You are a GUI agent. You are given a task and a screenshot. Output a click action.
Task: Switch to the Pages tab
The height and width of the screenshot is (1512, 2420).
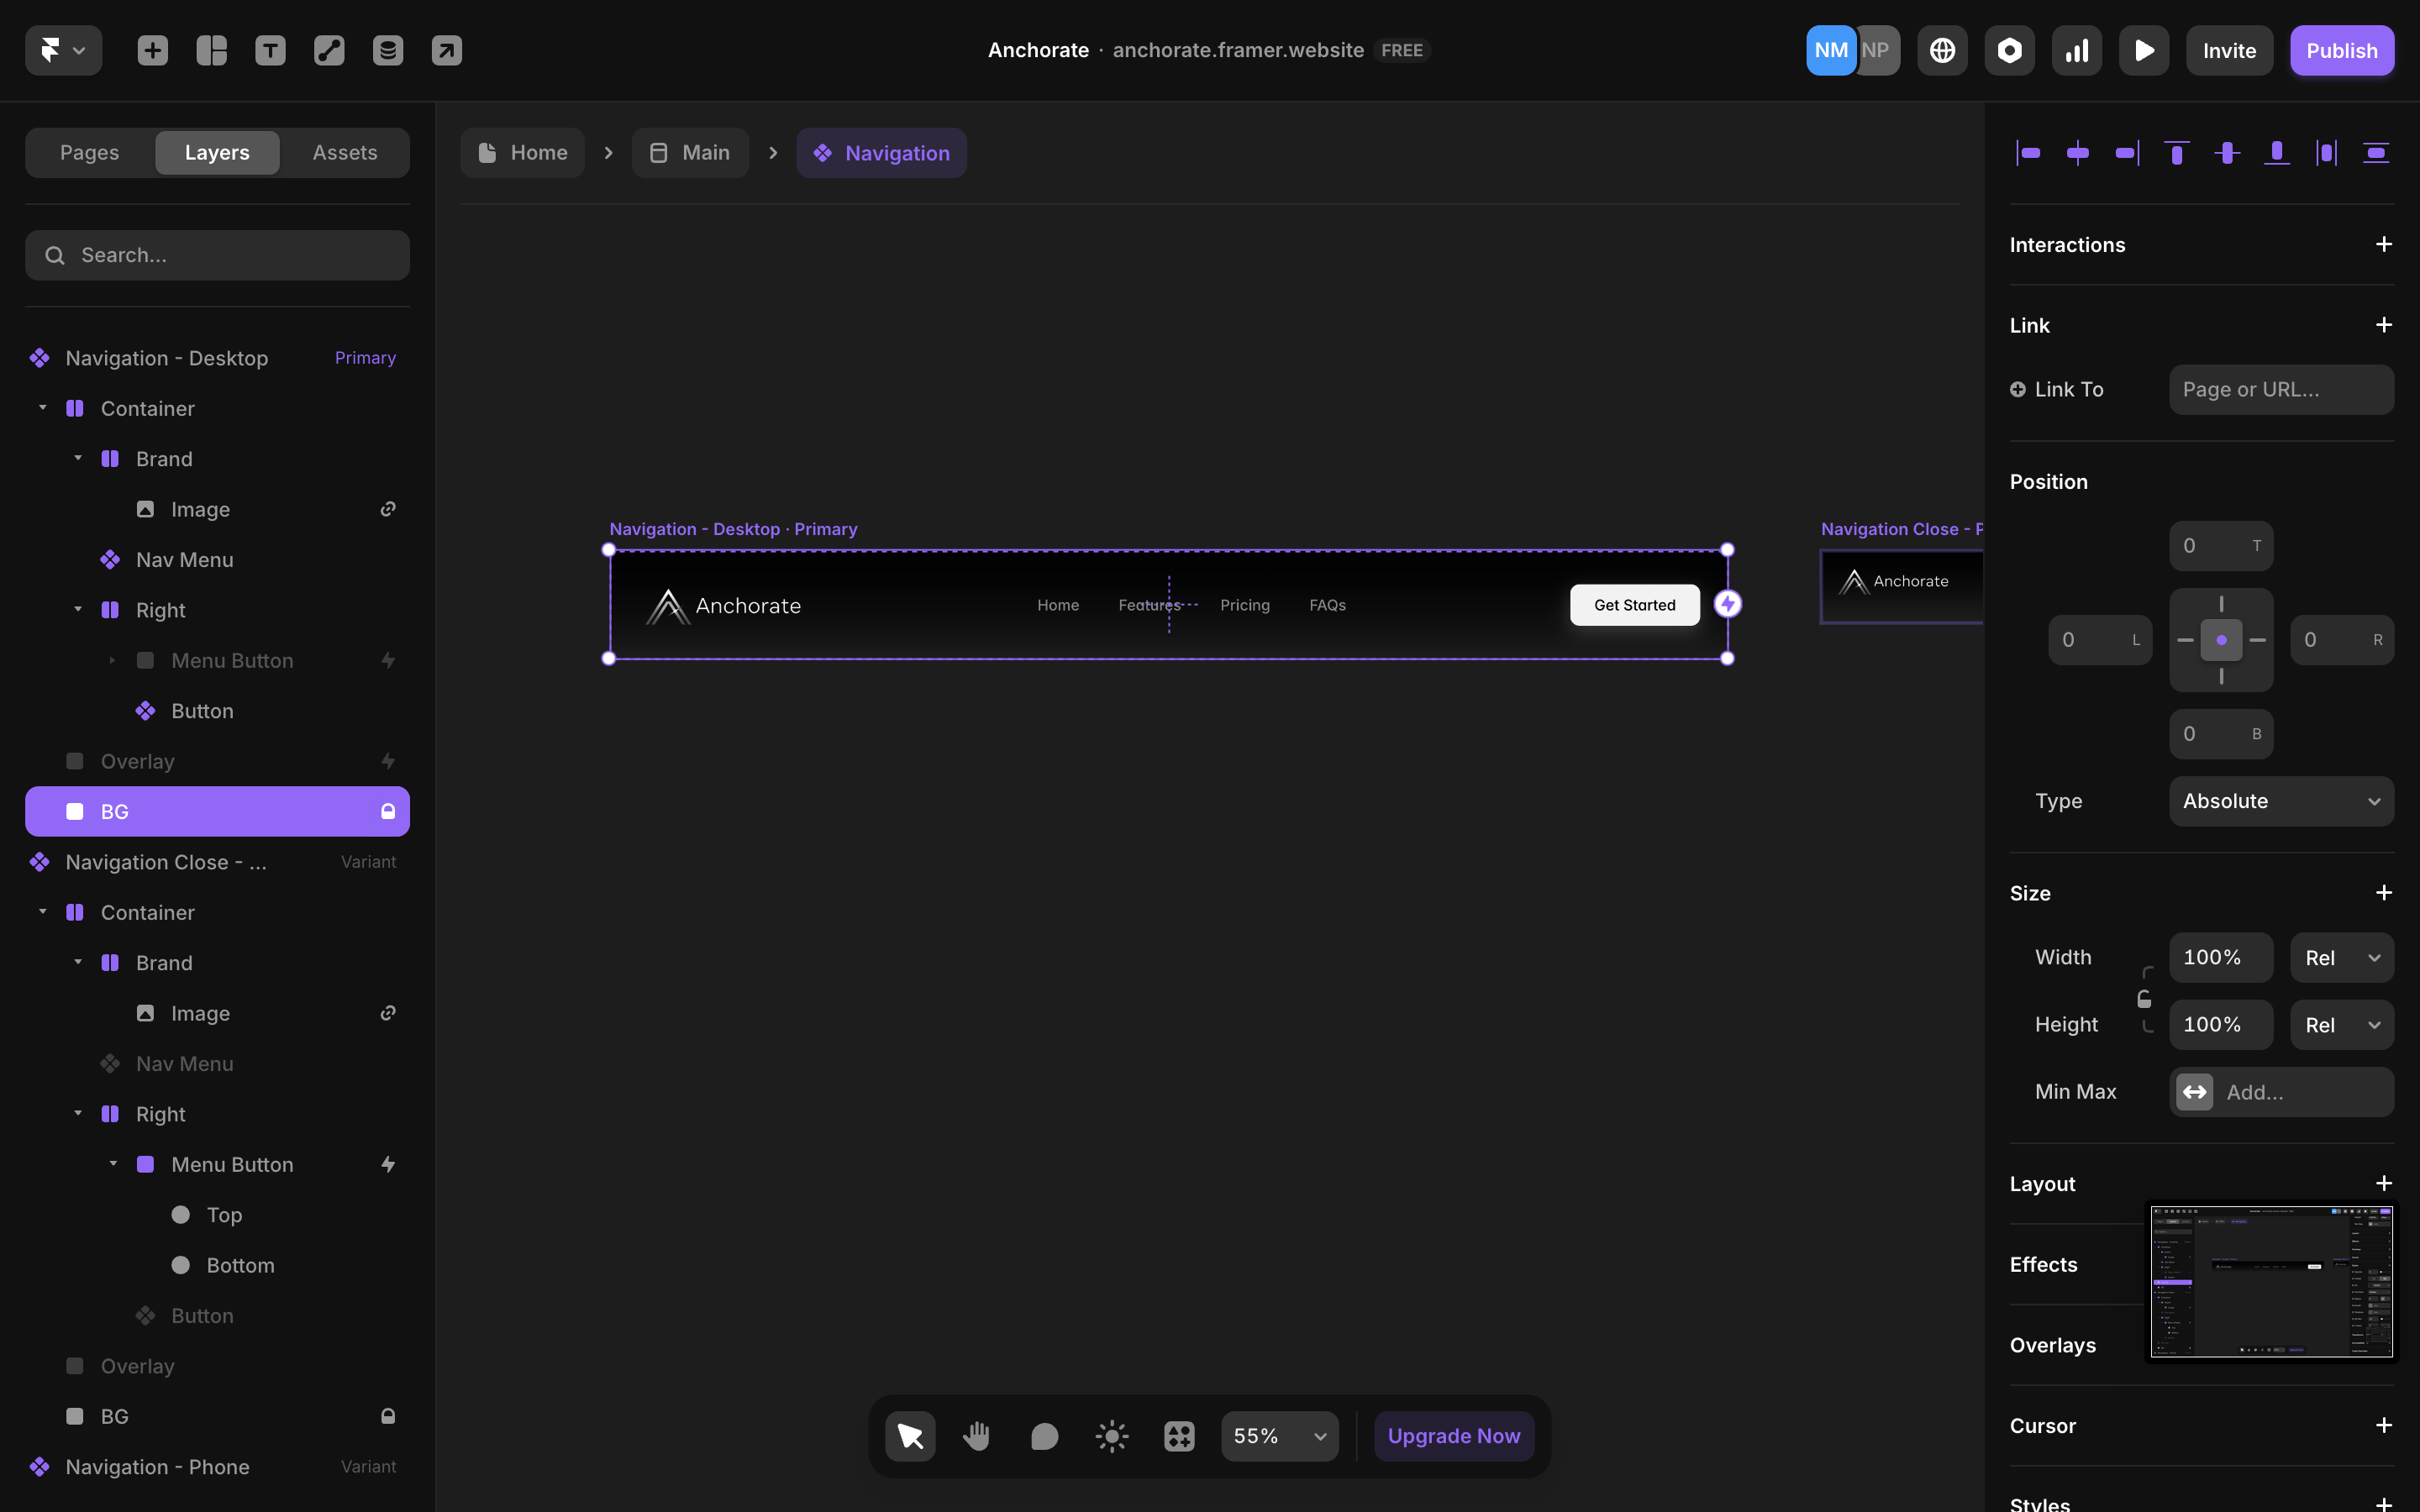[x=89, y=152]
